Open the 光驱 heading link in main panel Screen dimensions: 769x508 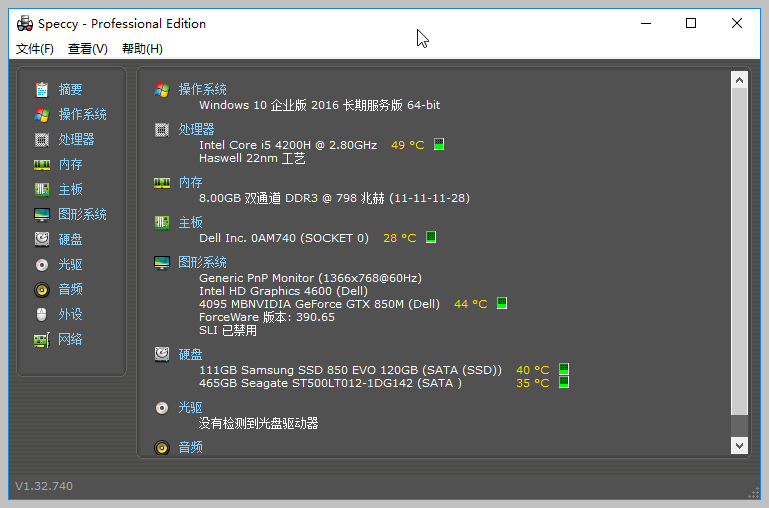click(x=190, y=407)
